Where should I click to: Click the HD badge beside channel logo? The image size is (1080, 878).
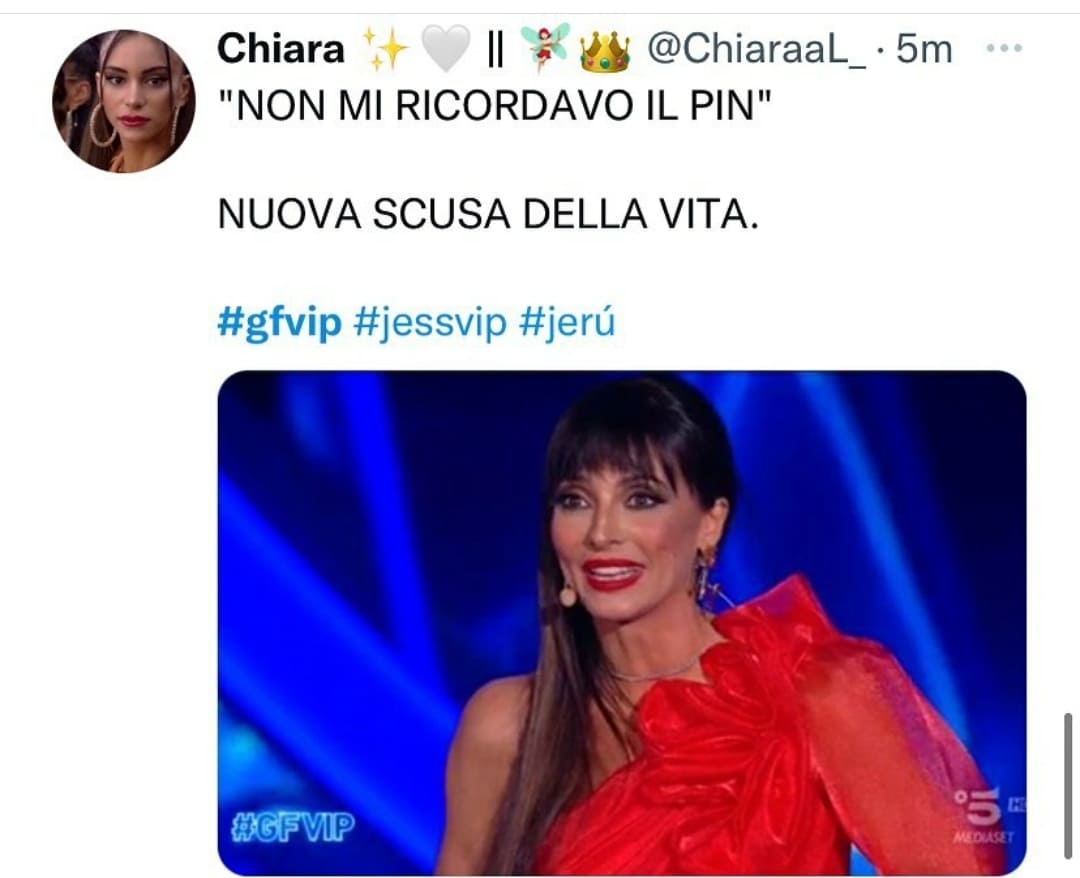pyautogui.click(x=1017, y=802)
